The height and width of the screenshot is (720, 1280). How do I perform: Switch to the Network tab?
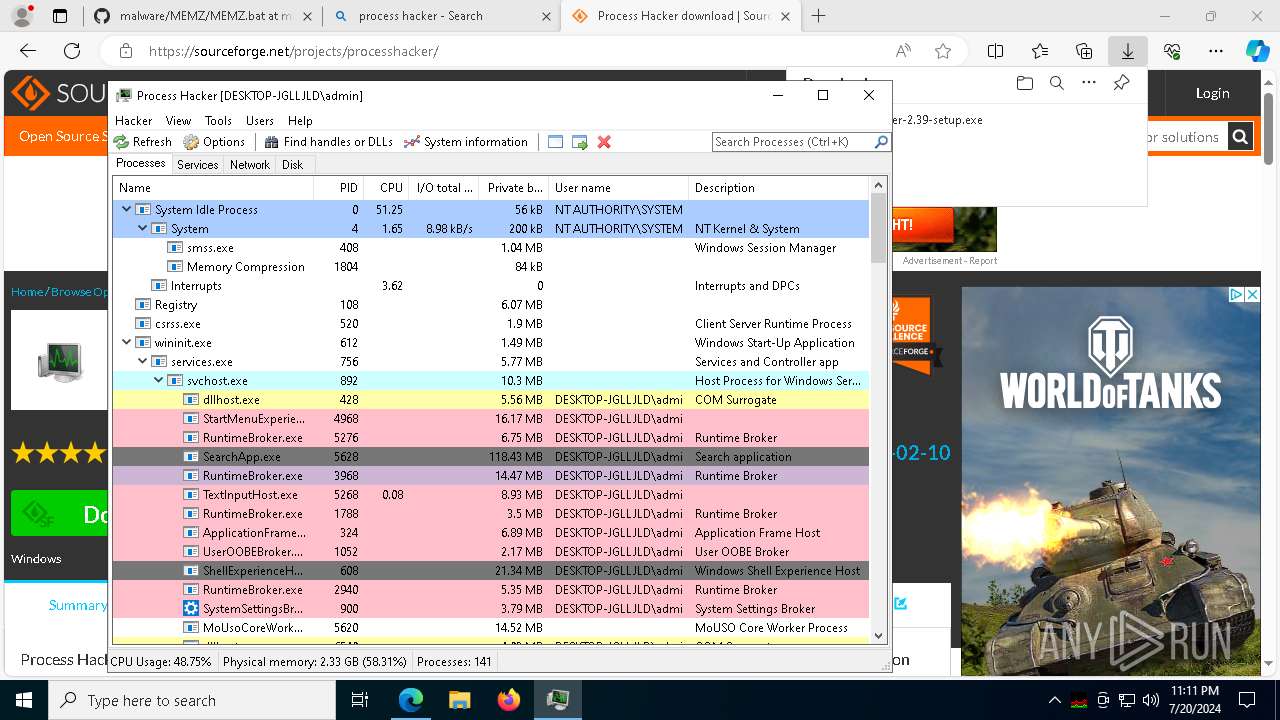point(250,164)
